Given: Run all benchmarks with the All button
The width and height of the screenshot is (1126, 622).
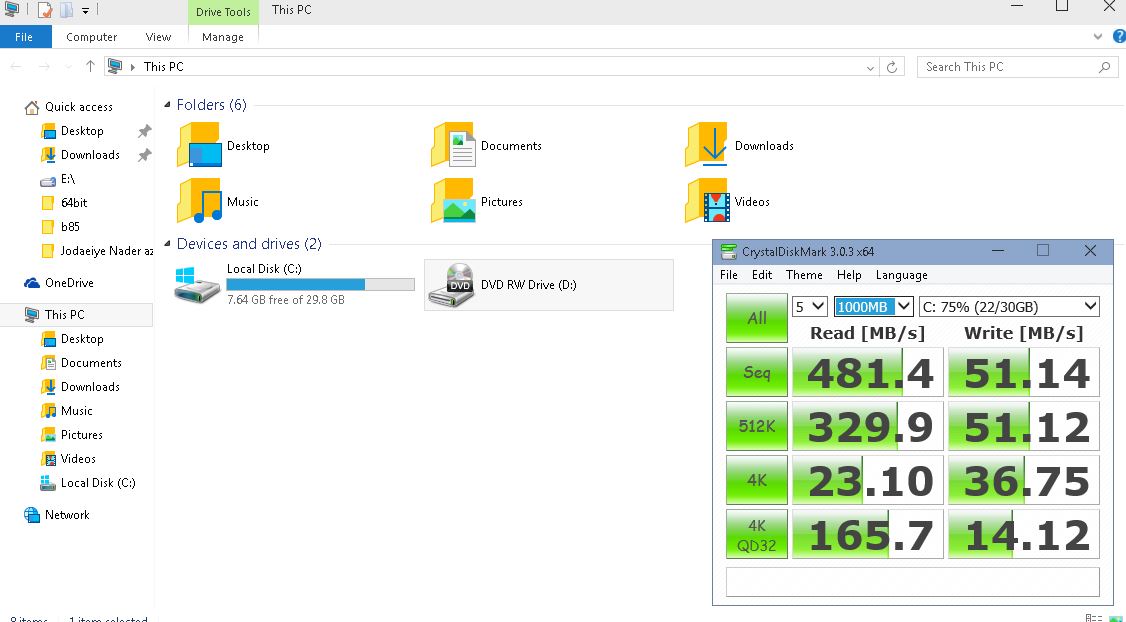Looking at the screenshot, I should click(757, 317).
